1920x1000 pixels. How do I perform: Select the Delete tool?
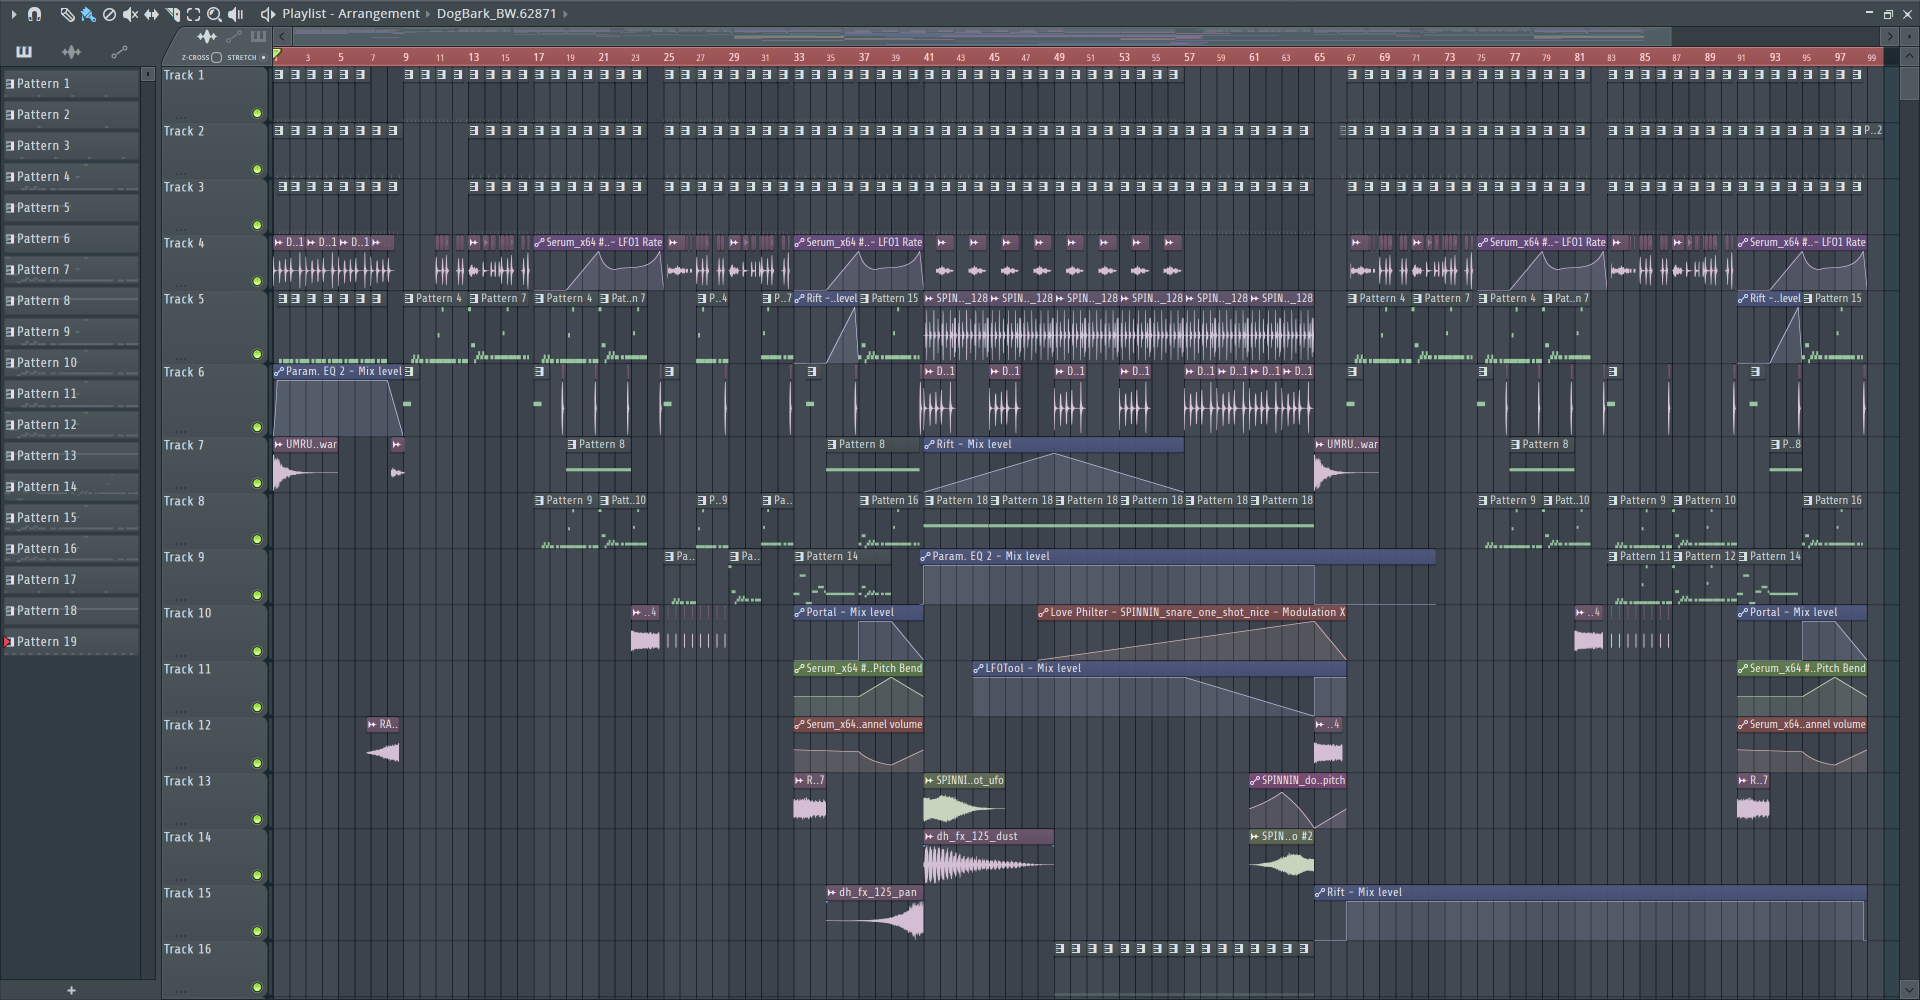pyautogui.click(x=109, y=14)
